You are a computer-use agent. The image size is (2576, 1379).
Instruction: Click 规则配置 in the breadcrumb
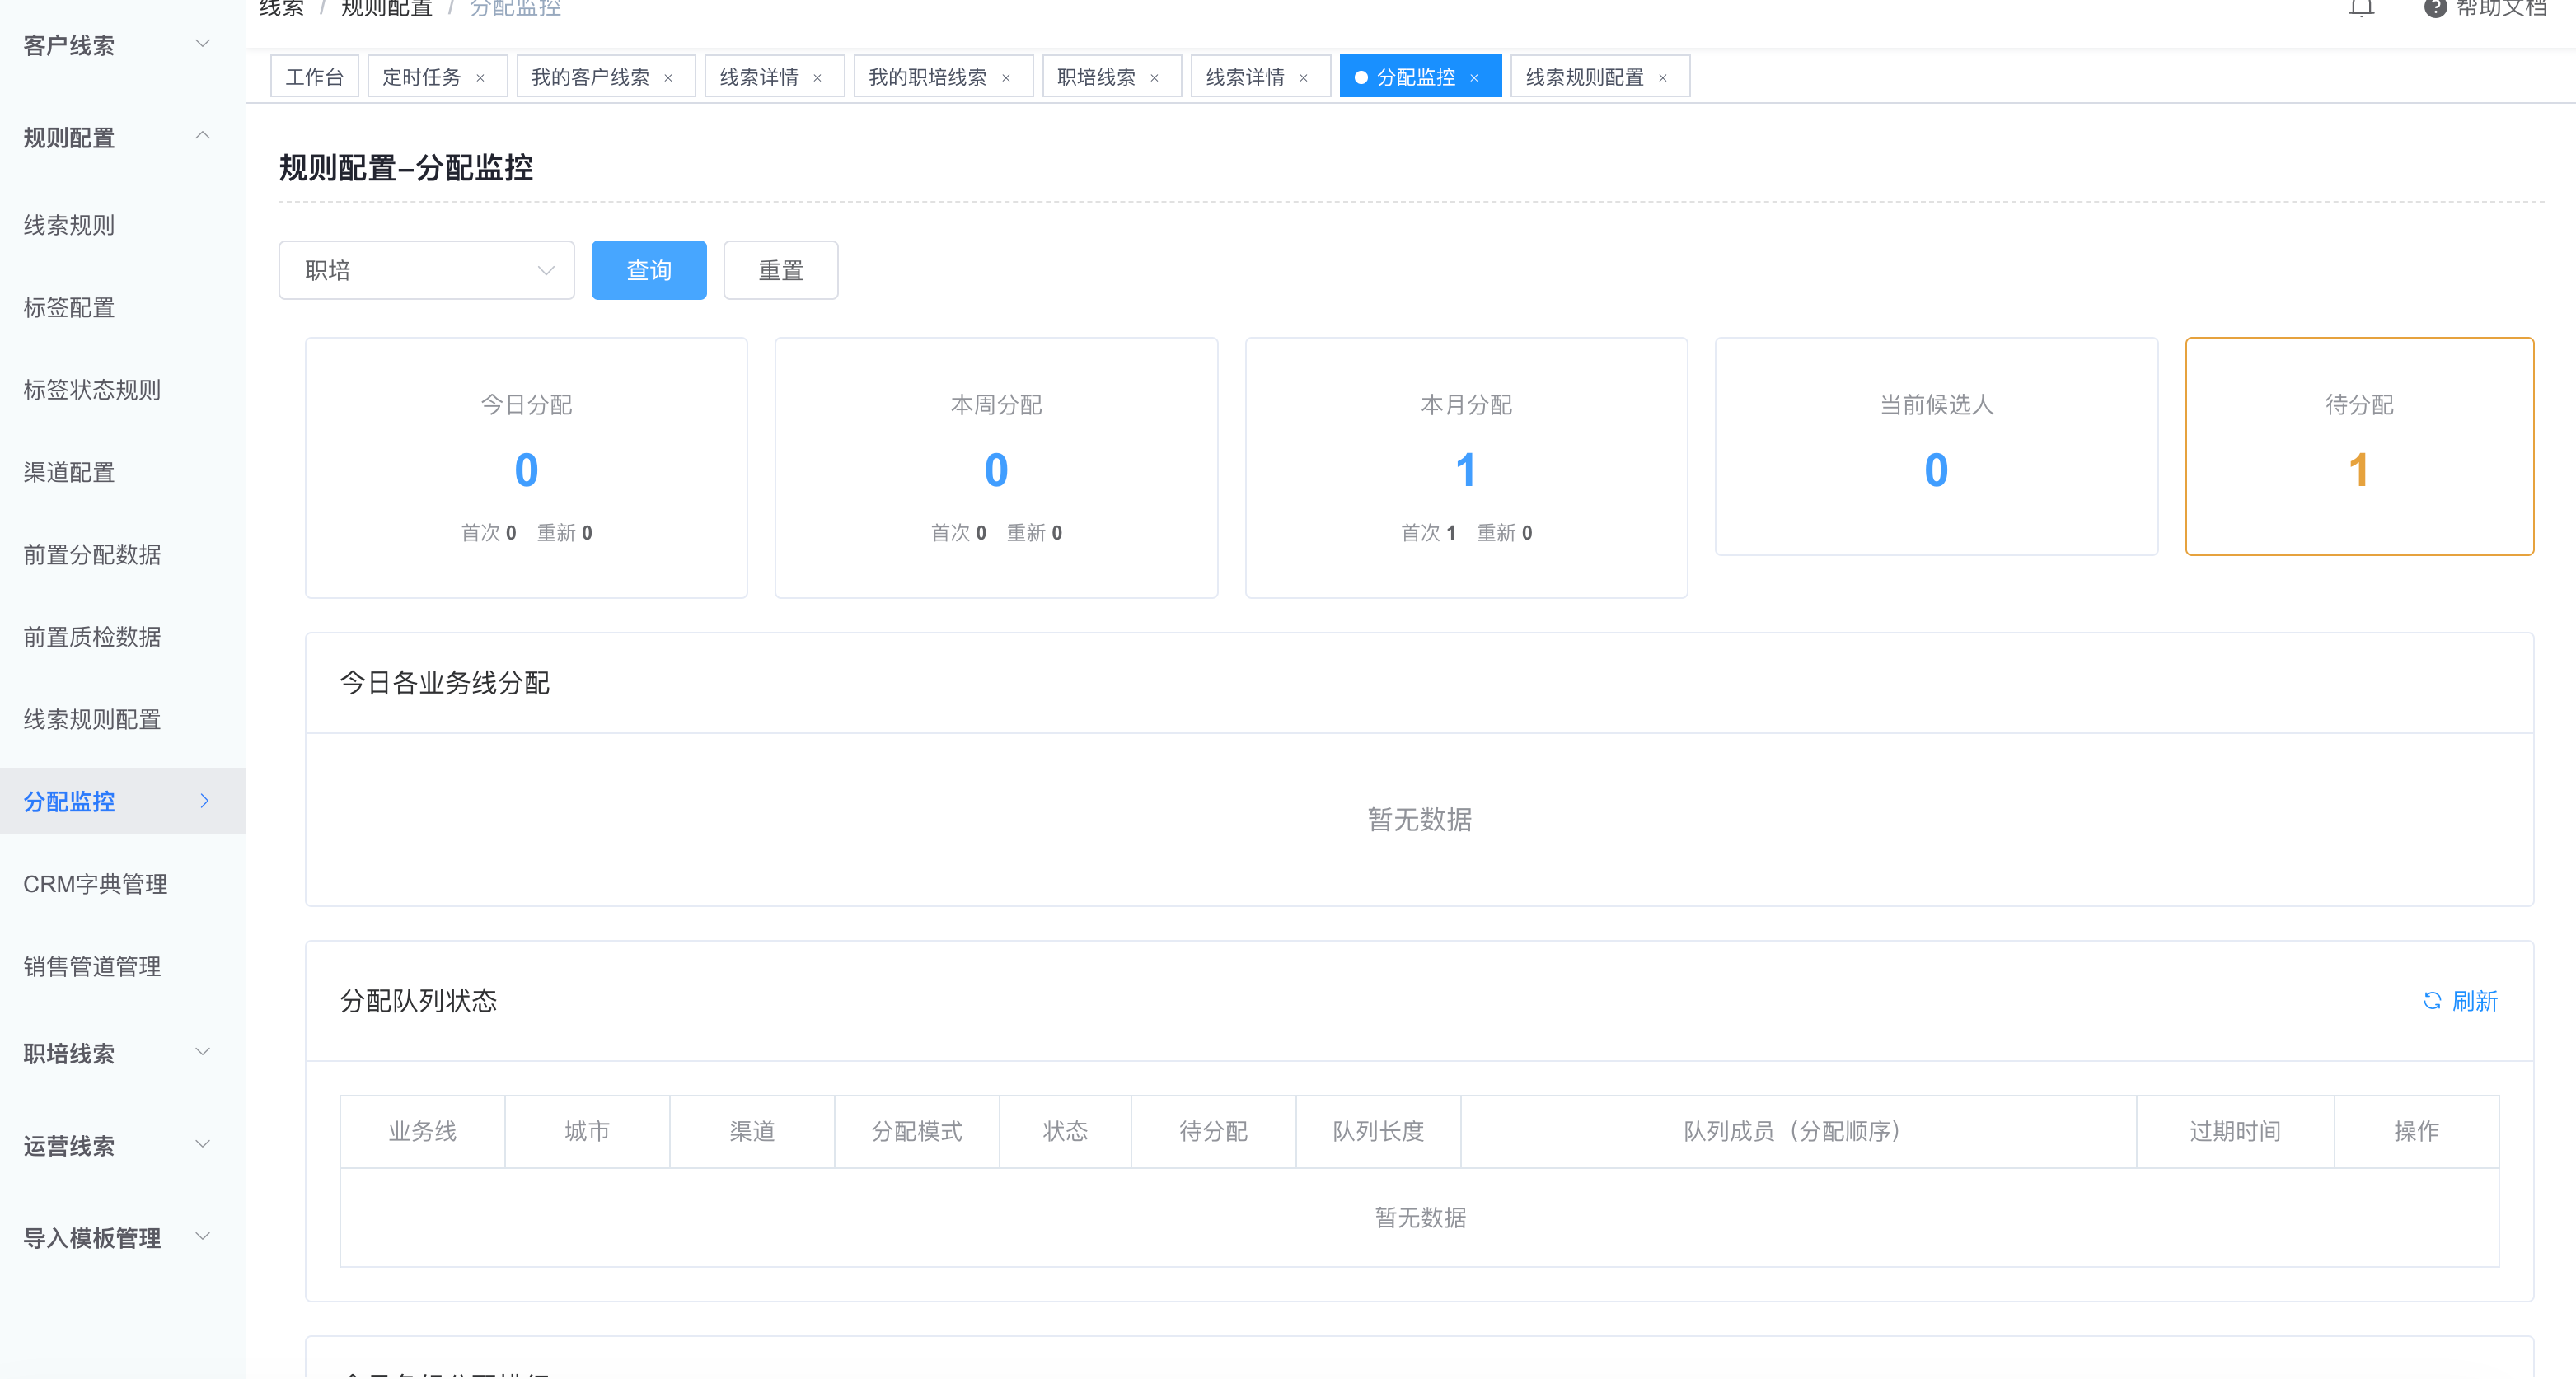click(386, 8)
